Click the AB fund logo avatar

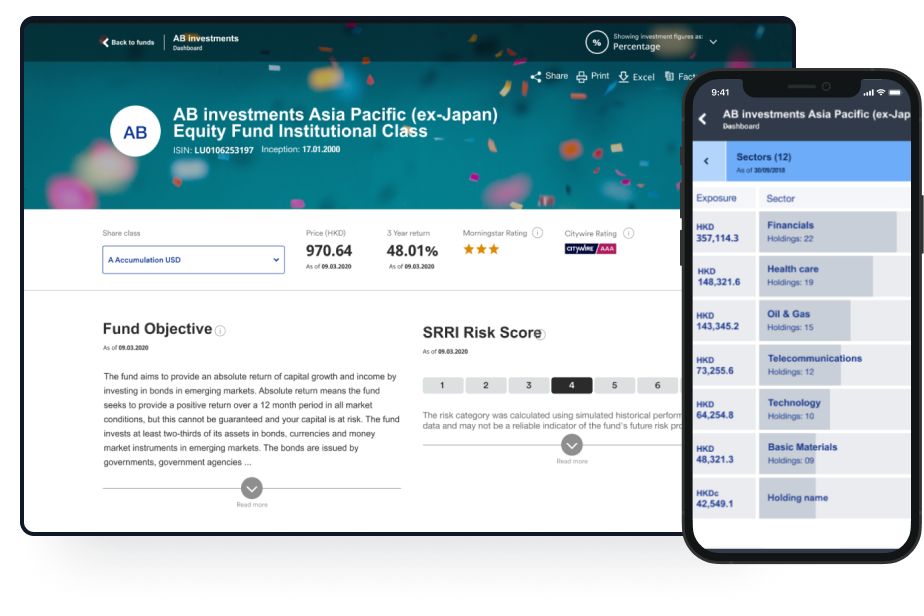pos(135,132)
